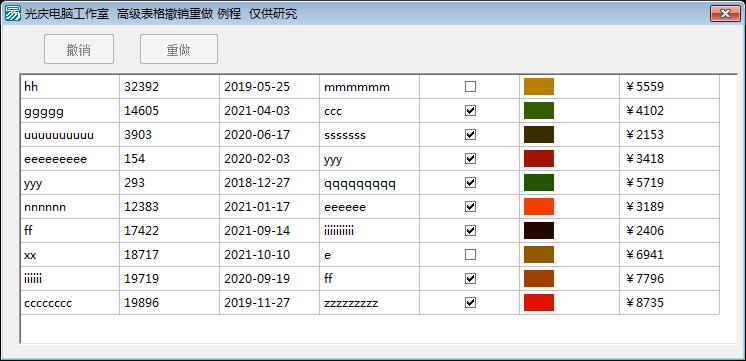This screenshot has height=361, width=746.
Task: Click the price cell ¥5559
Action: [669, 87]
